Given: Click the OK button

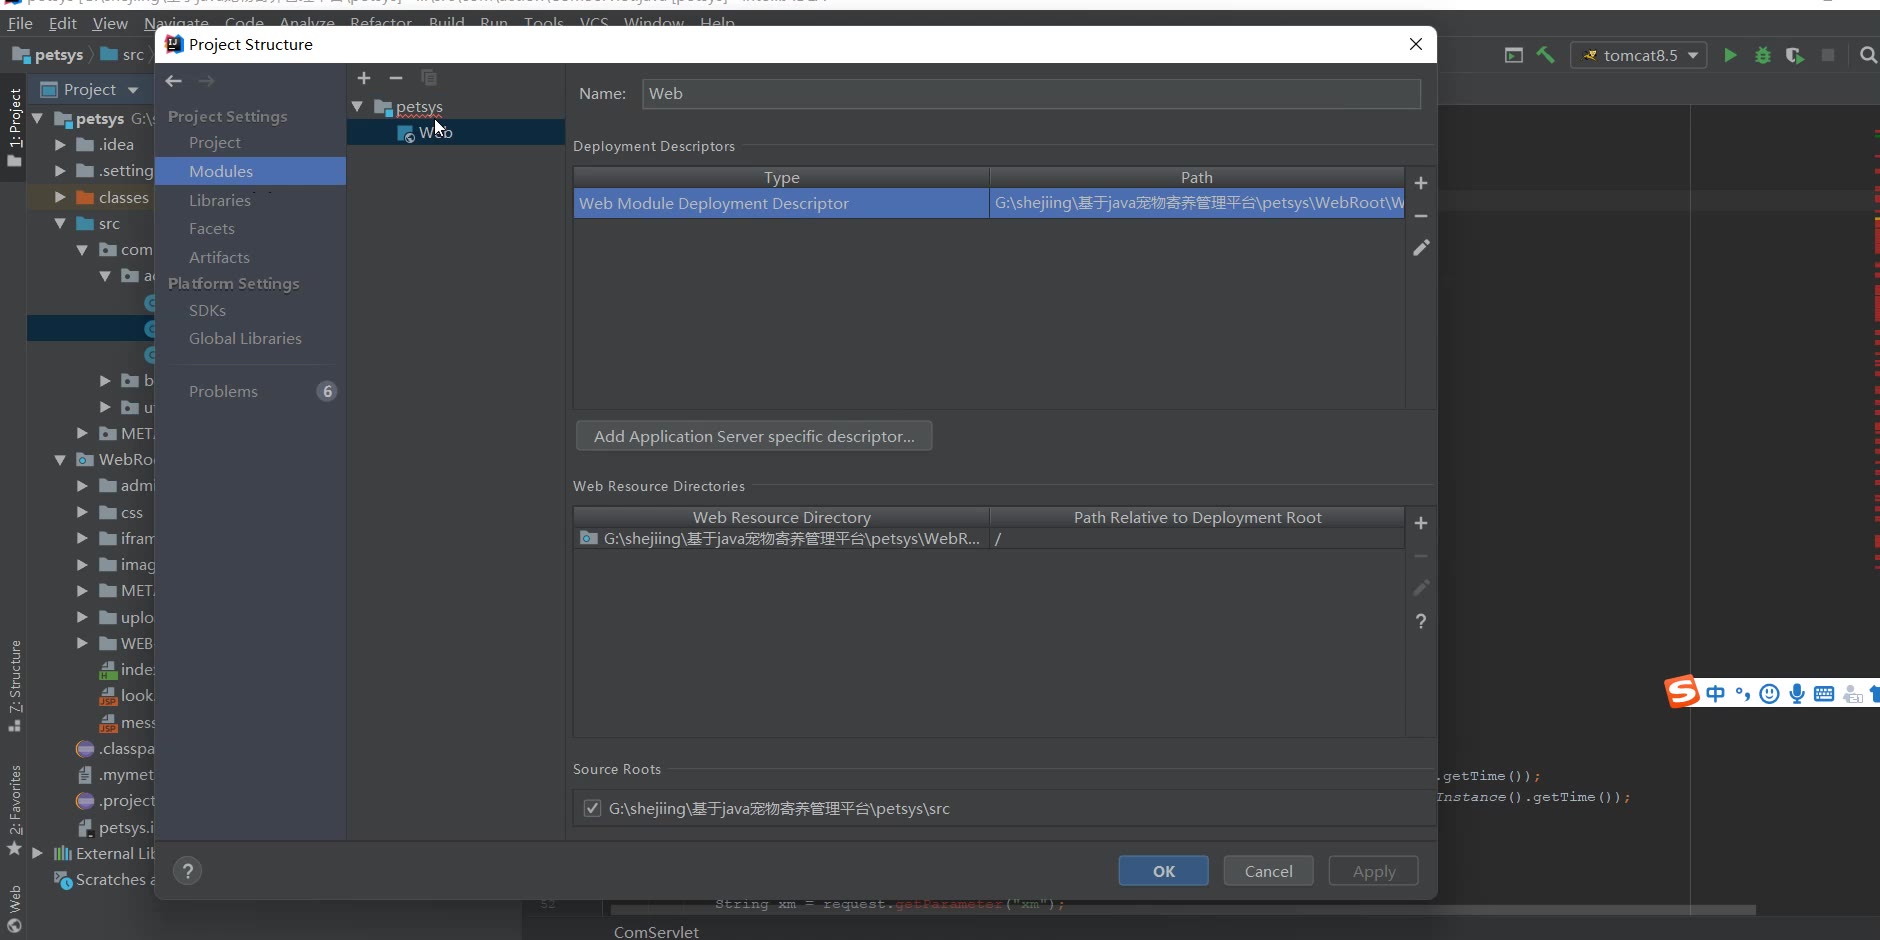Looking at the screenshot, I should [1164, 871].
